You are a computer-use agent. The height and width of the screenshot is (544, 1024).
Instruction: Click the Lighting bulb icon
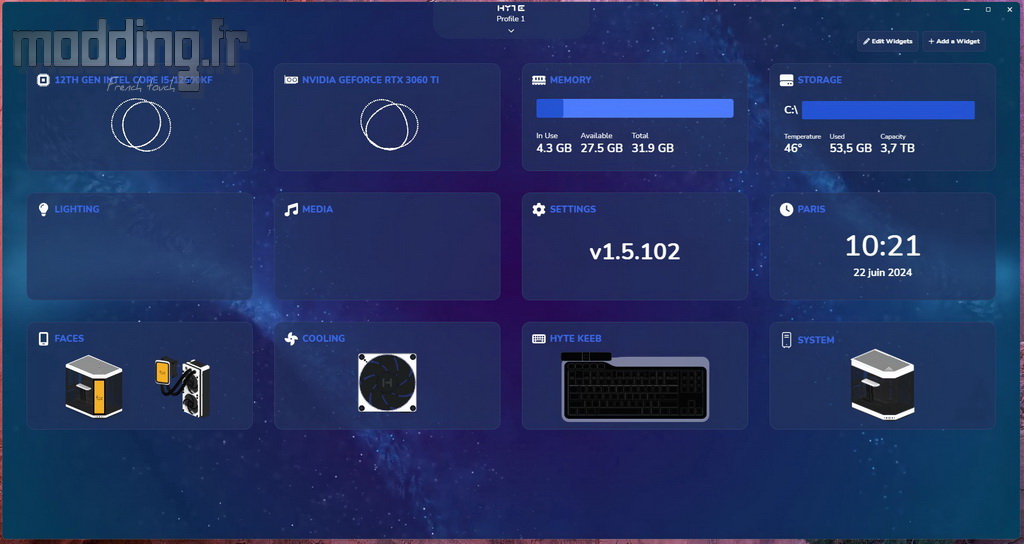coord(43,209)
